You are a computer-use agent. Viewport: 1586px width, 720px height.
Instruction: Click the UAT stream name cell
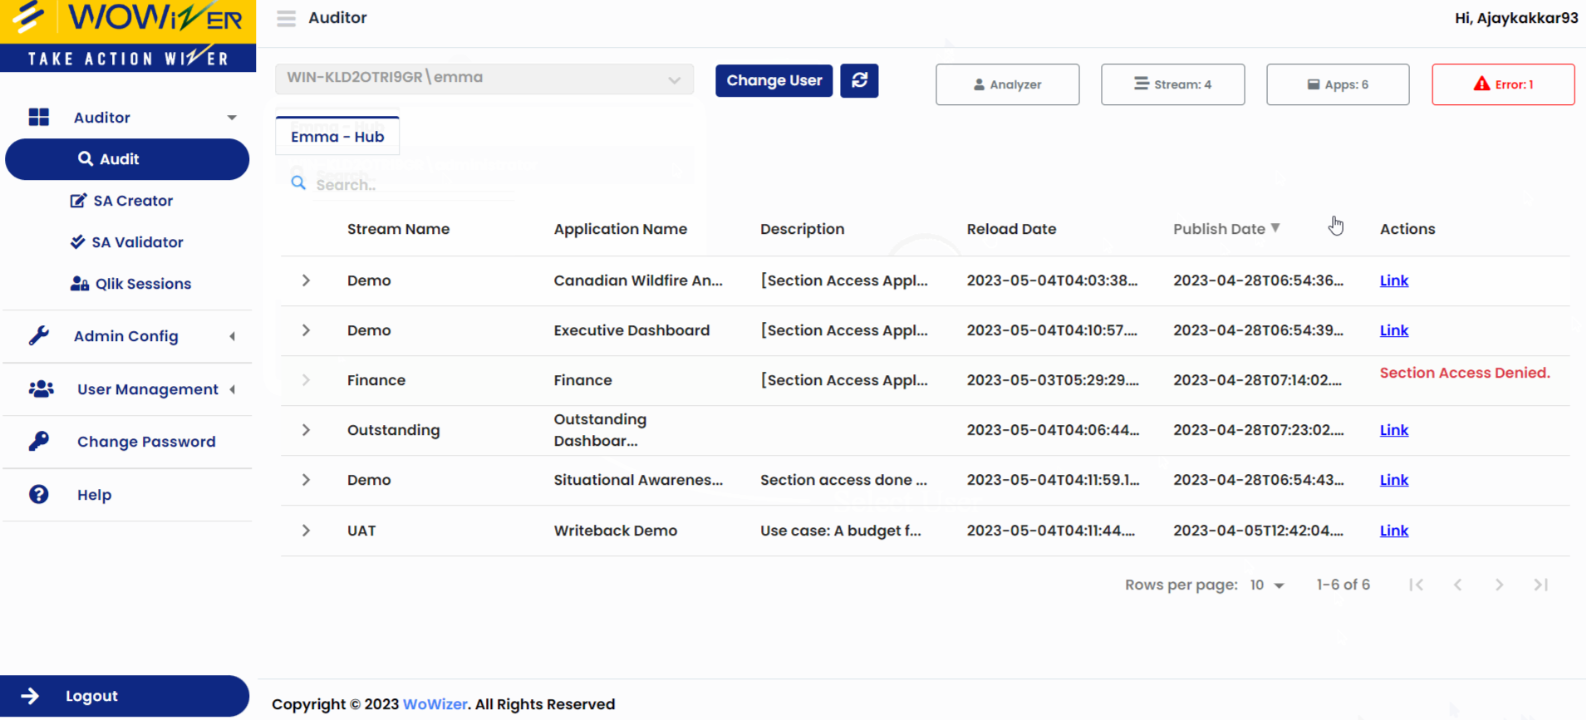(x=361, y=531)
